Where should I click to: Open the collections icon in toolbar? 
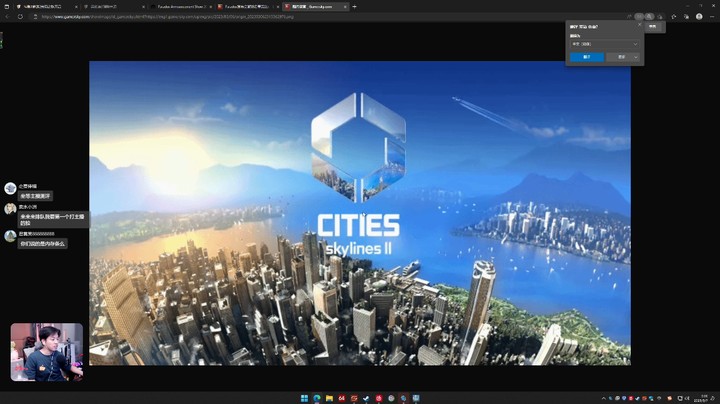(686, 17)
